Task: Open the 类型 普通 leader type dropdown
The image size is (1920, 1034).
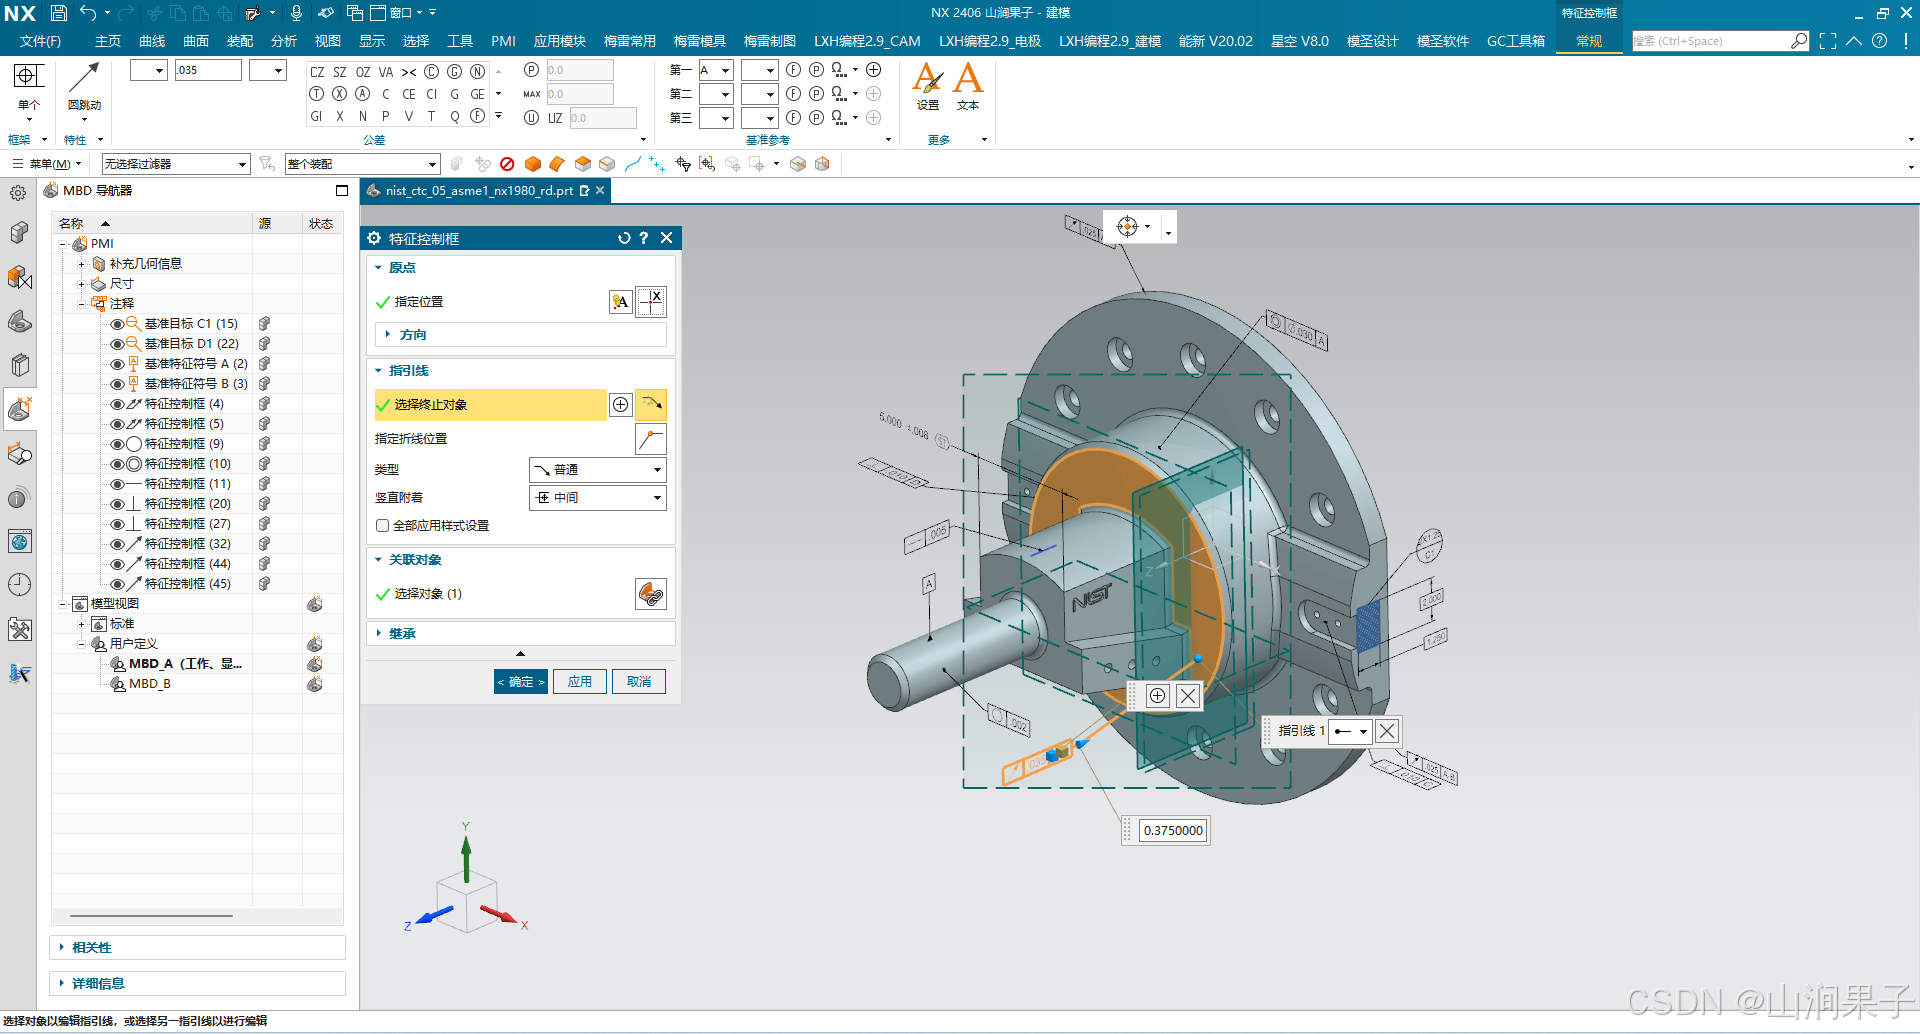Action: [597, 470]
